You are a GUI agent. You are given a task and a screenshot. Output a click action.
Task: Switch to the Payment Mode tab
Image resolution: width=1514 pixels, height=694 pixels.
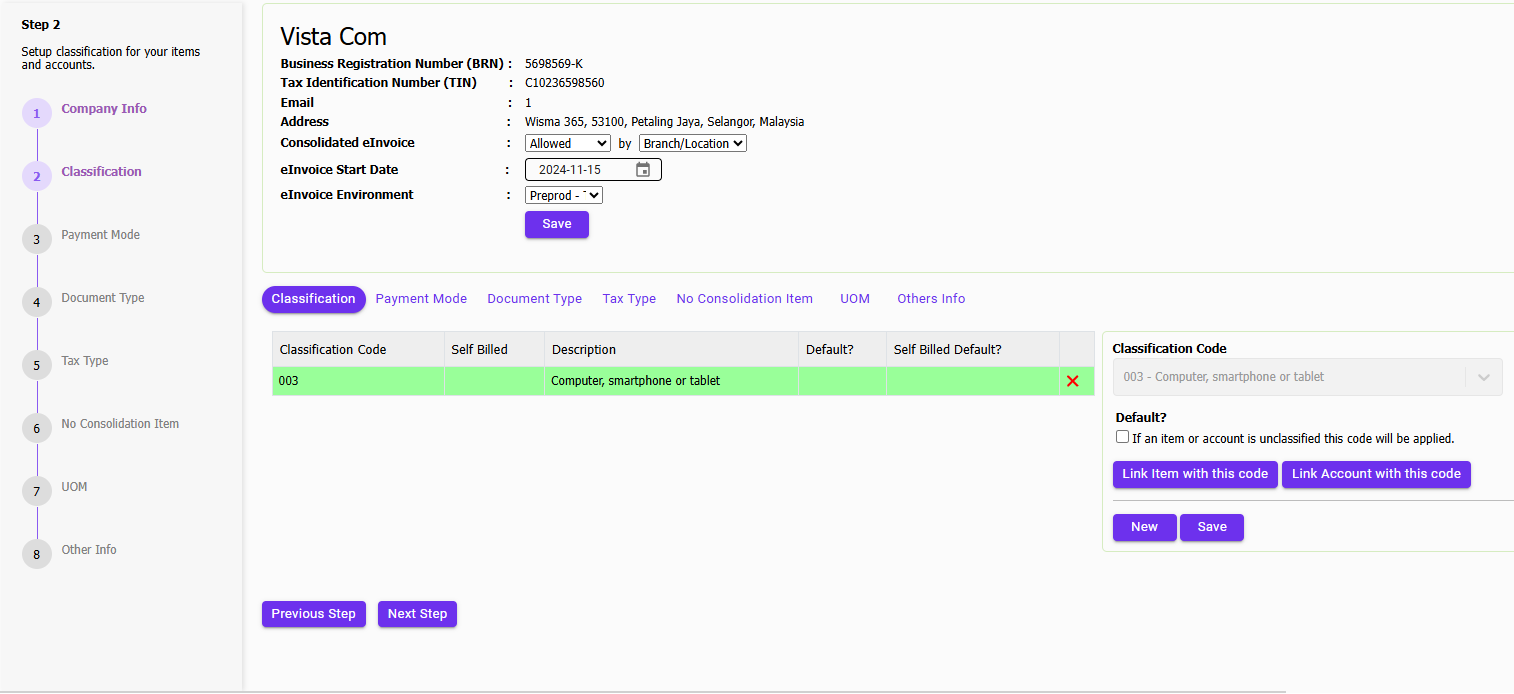(421, 298)
